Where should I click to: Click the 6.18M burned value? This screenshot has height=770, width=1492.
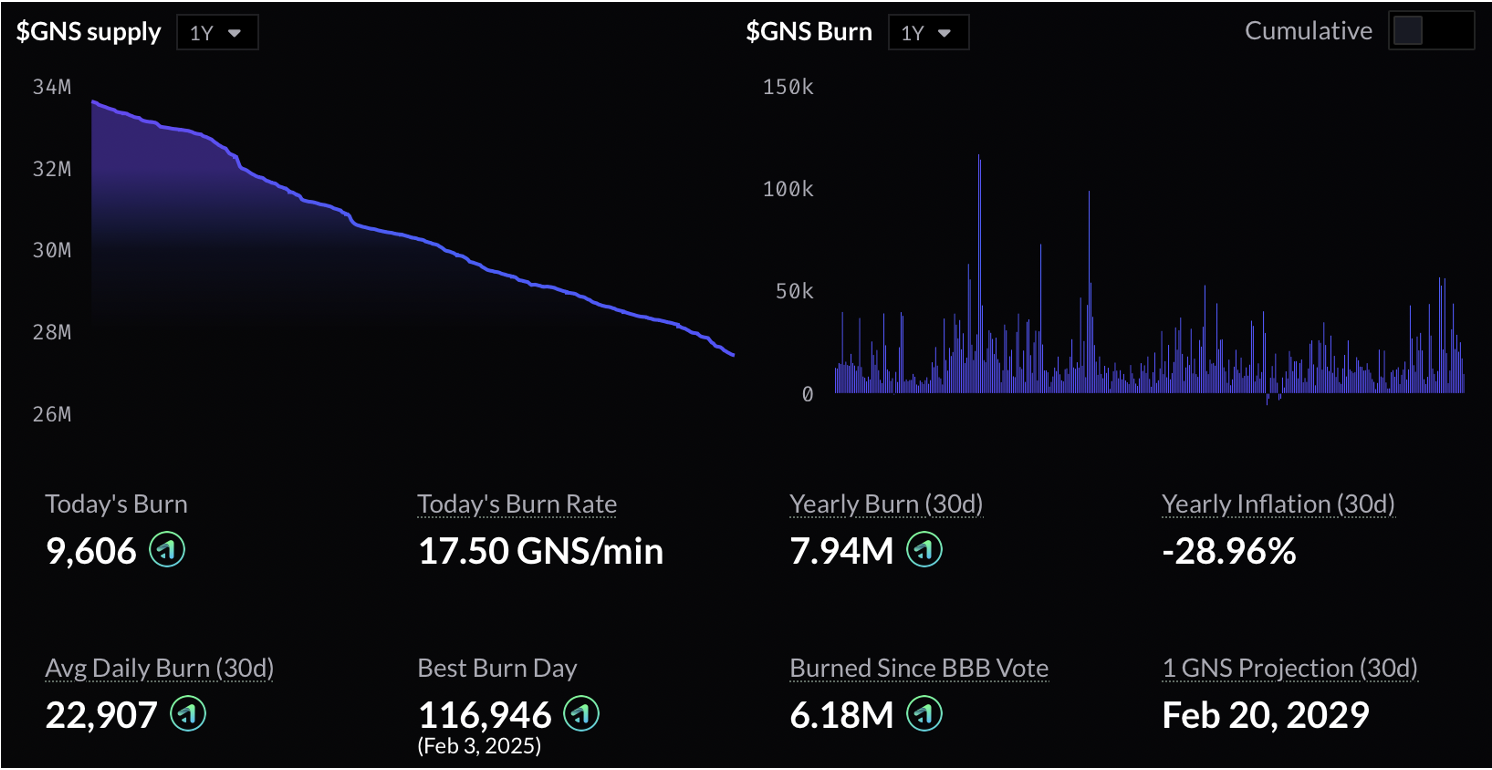tap(841, 715)
